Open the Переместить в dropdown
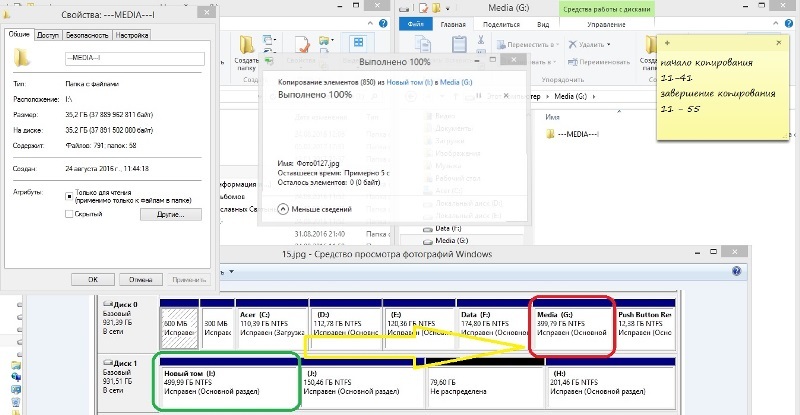The width and height of the screenshot is (800, 415). [533, 45]
